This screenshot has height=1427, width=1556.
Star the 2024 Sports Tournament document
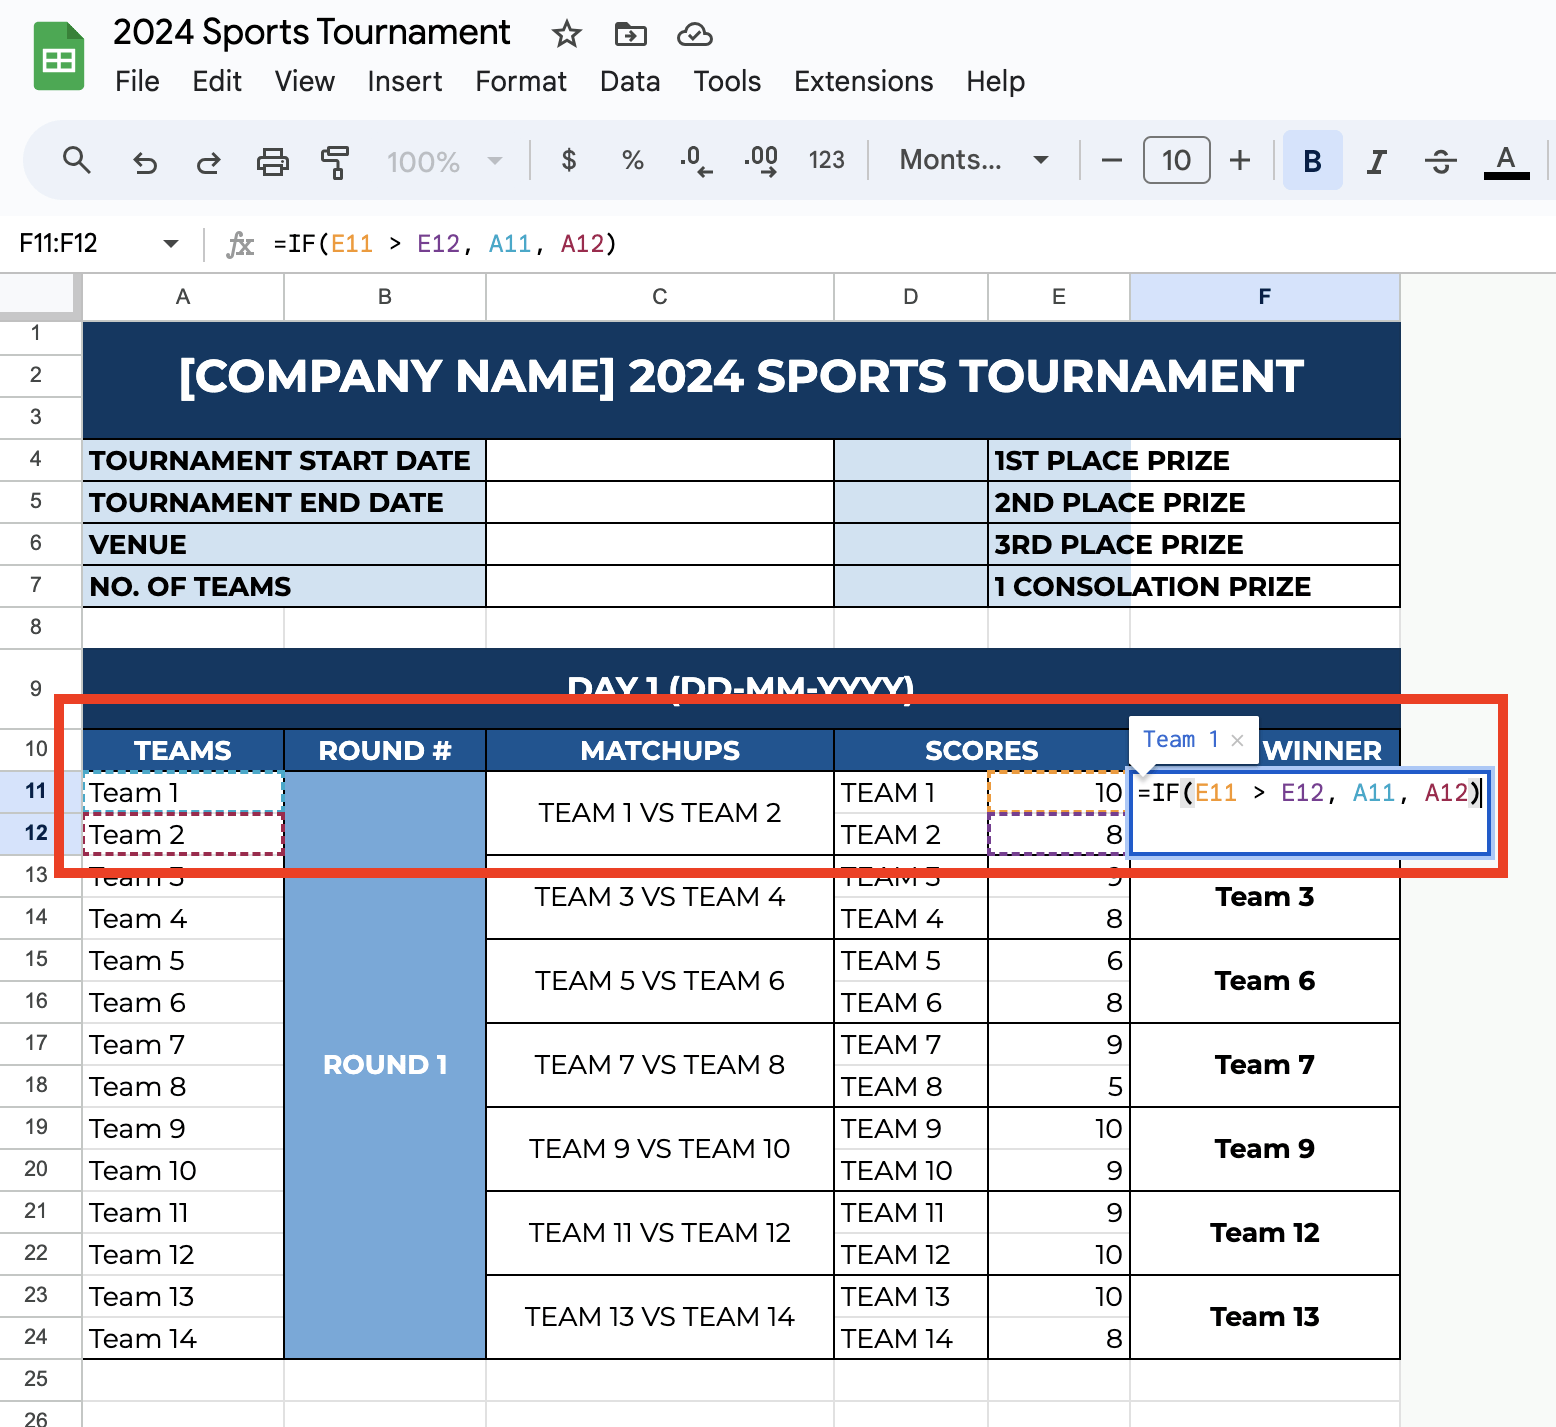566,35
